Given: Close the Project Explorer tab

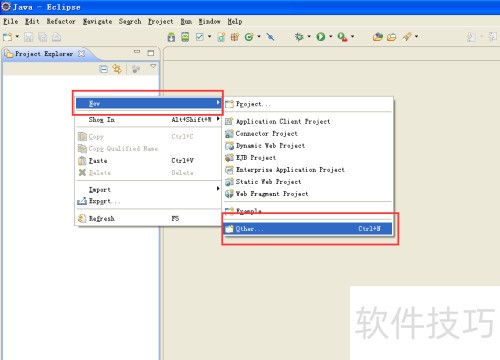Looking at the screenshot, I should coord(81,53).
